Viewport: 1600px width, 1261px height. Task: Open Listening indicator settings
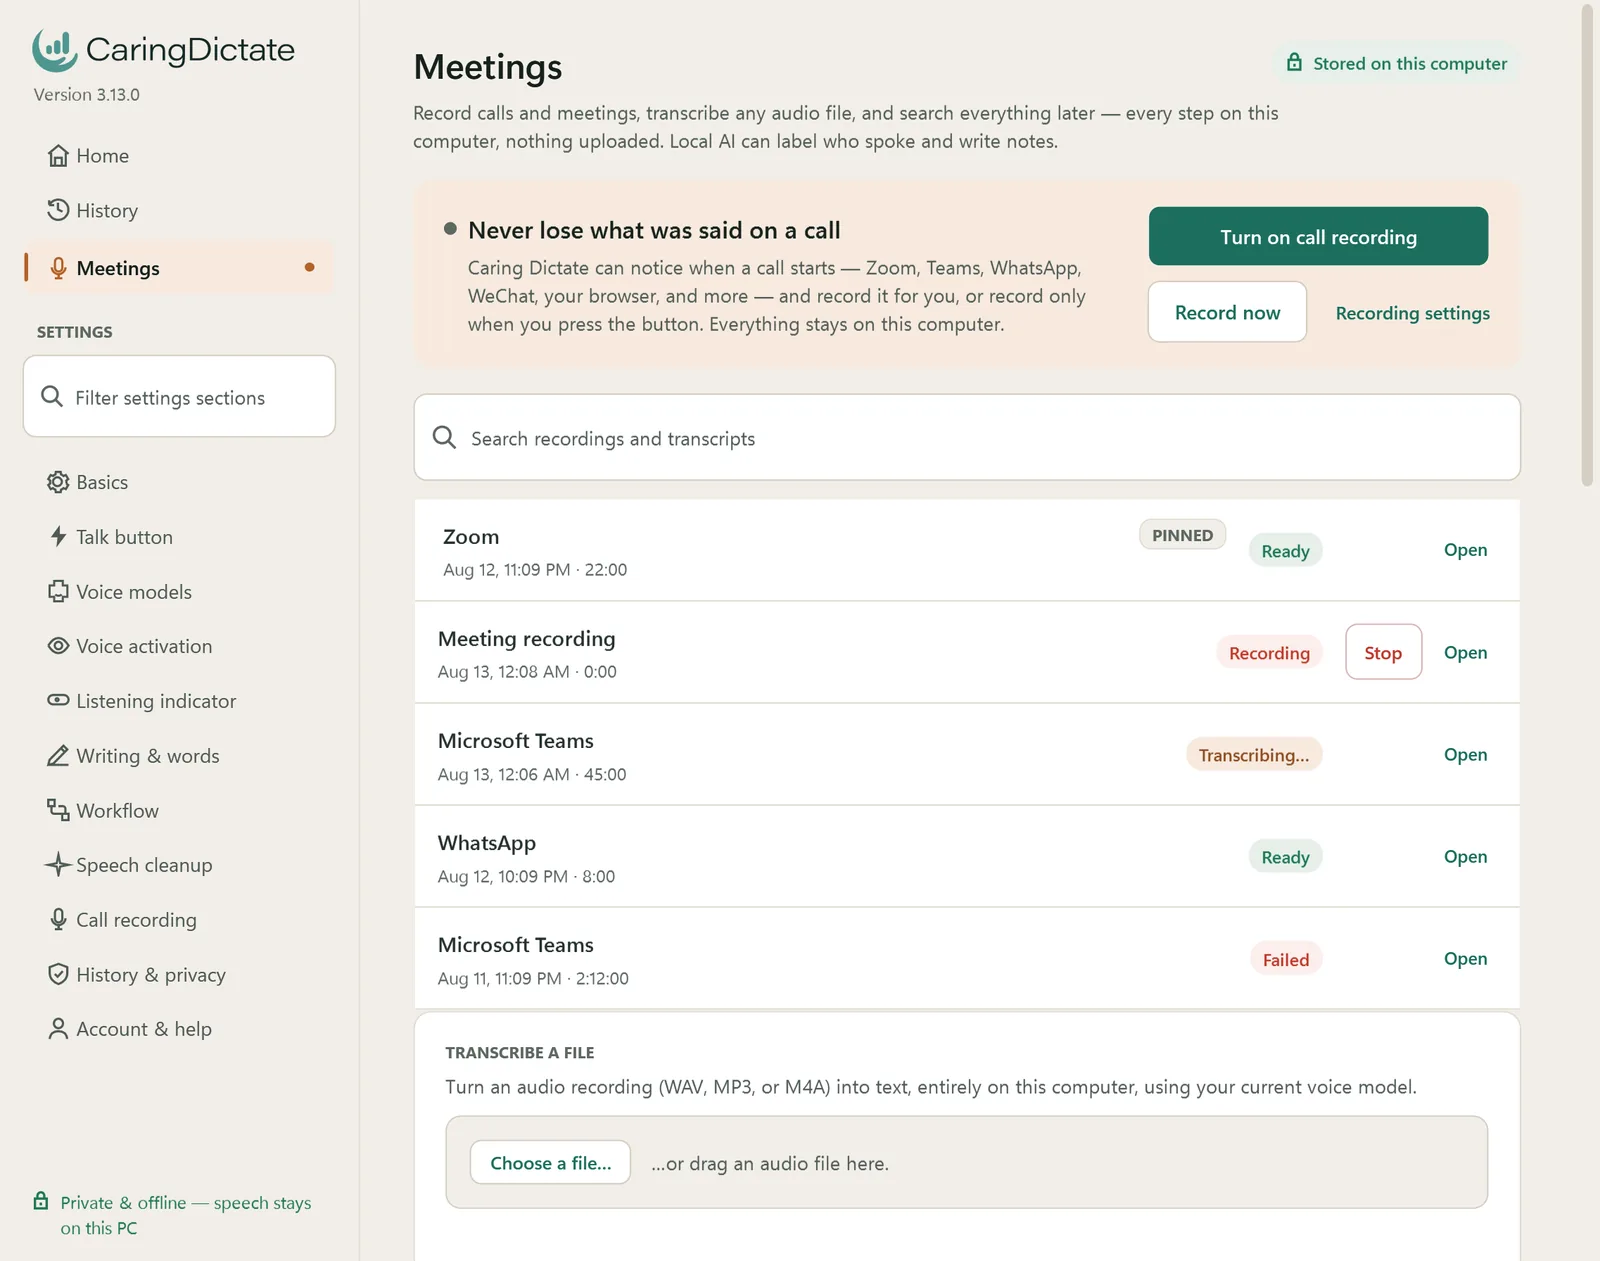pyautogui.click(x=179, y=700)
